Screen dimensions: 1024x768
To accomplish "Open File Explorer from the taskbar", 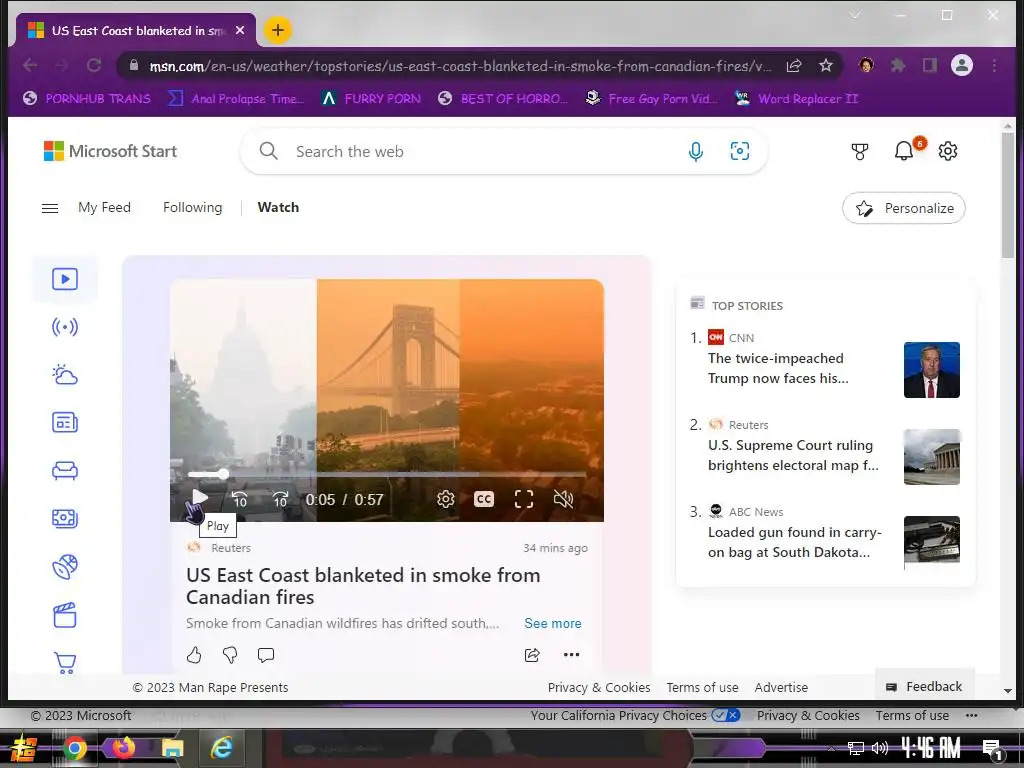I will (x=172, y=748).
